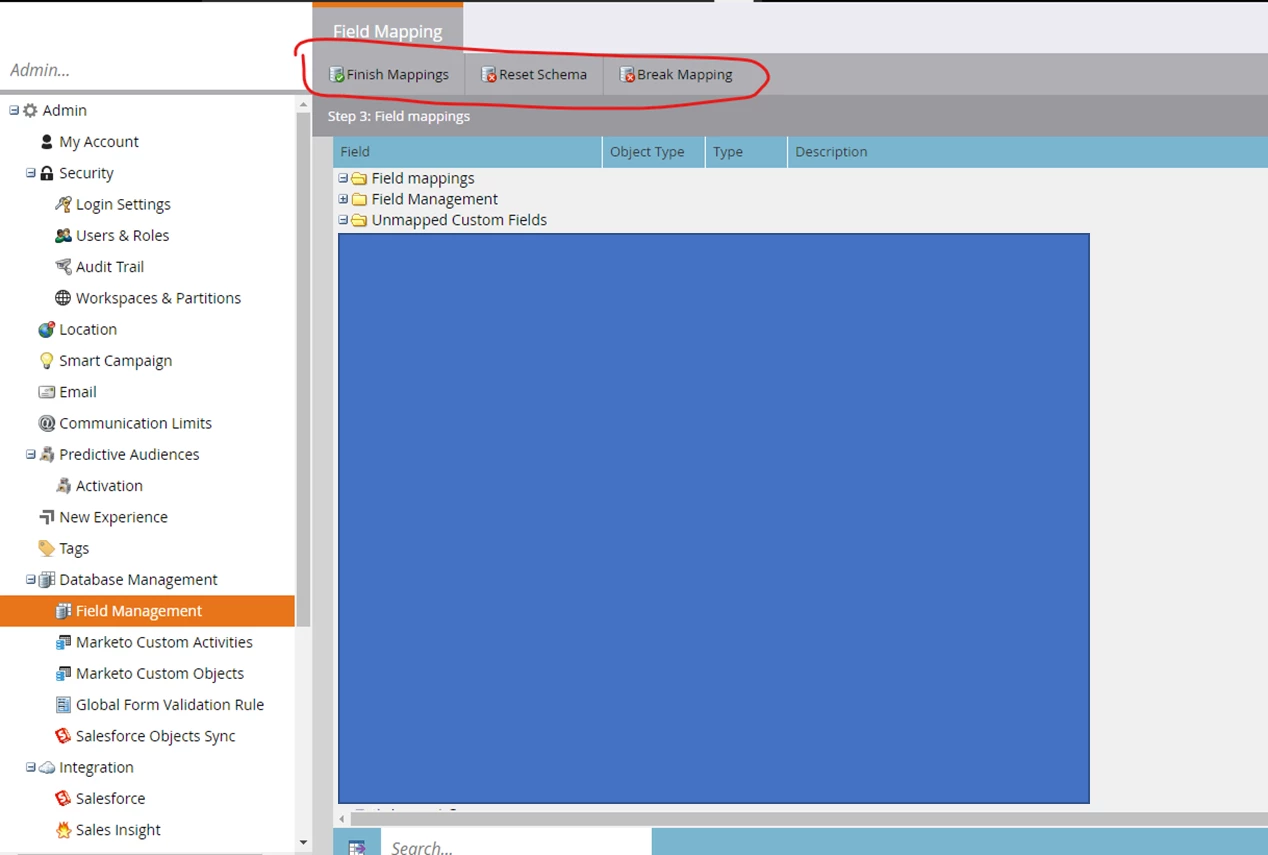Select the Unmapped Custom Fields folder row
The height and width of the screenshot is (855, 1268).
coord(459,220)
